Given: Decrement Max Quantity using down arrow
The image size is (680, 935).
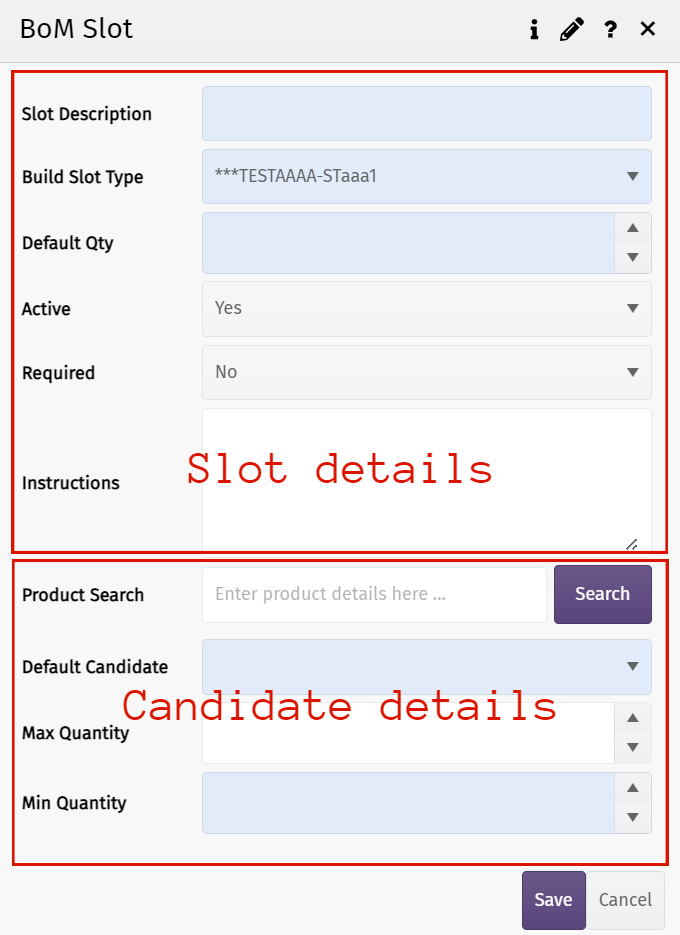Looking at the screenshot, I should click(632, 748).
